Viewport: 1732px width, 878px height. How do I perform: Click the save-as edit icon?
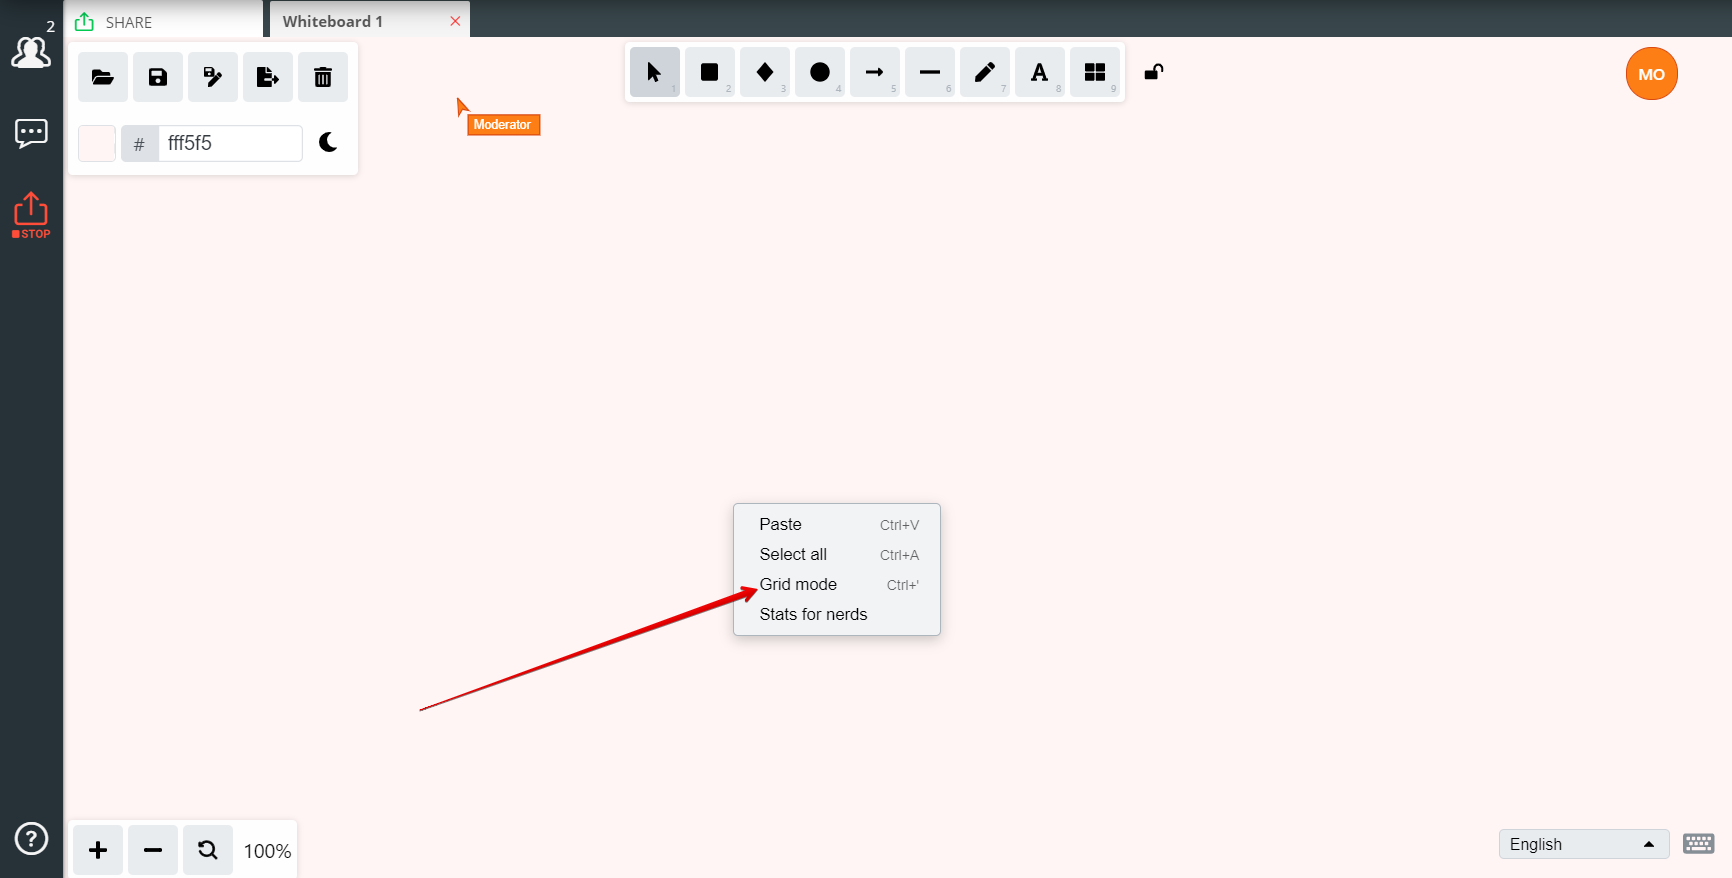[213, 77]
